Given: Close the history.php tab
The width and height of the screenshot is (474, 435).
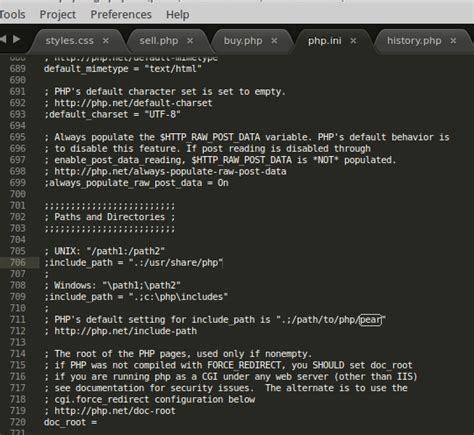Looking at the screenshot, I should click(453, 41).
